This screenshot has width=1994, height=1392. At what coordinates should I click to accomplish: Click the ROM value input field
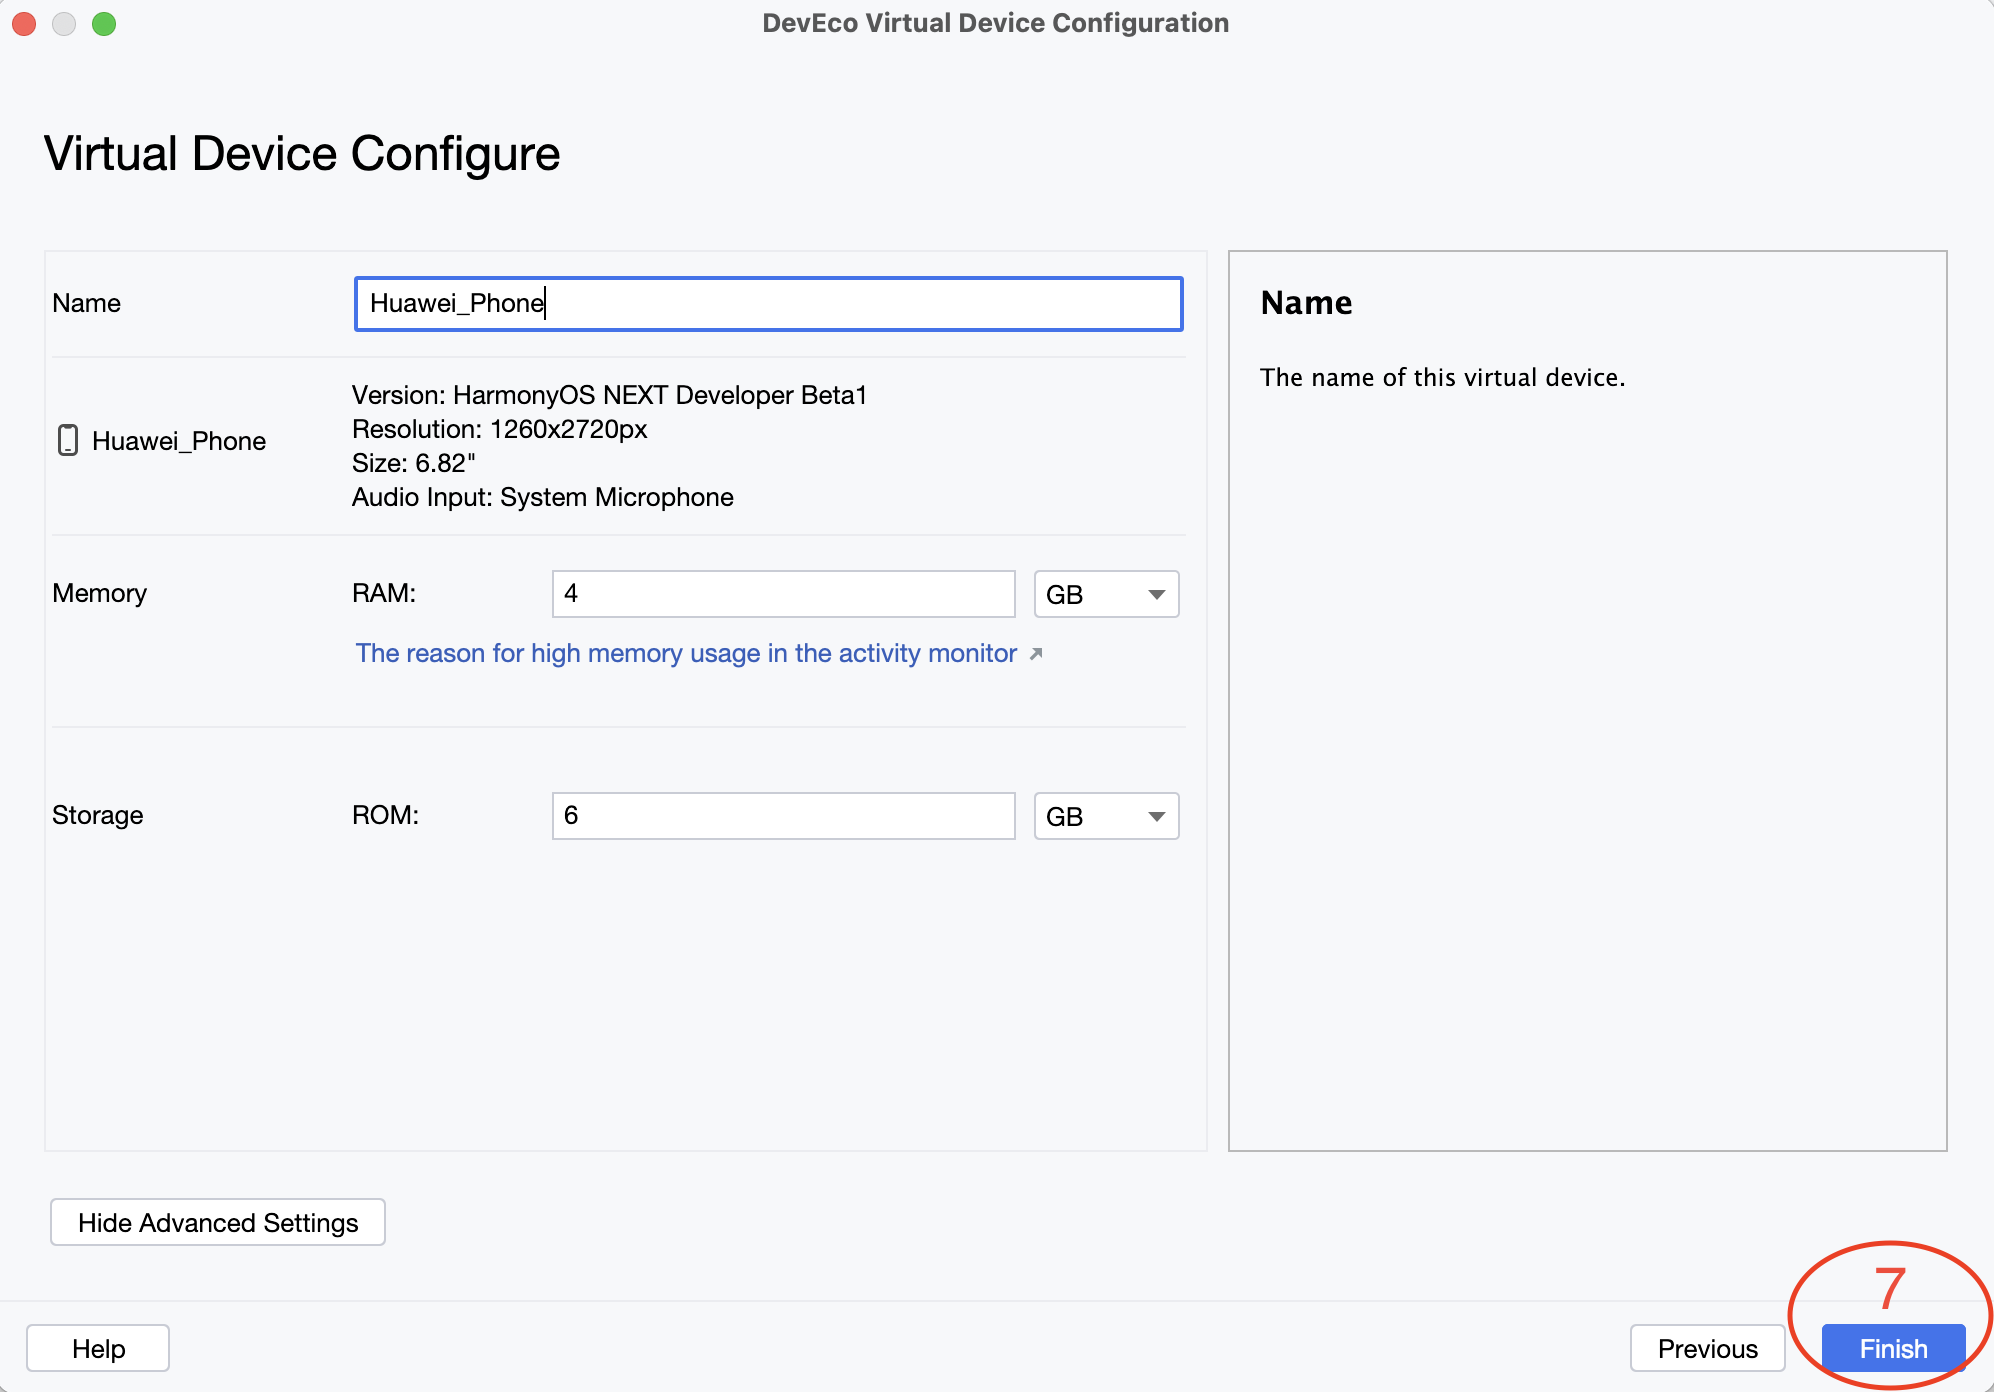click(x=783, y=816)
